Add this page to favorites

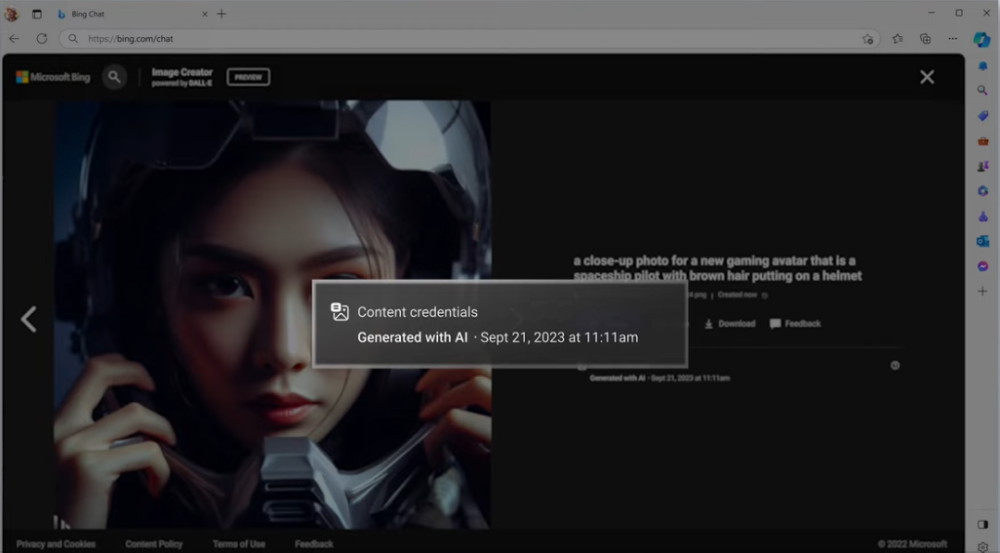867,39
